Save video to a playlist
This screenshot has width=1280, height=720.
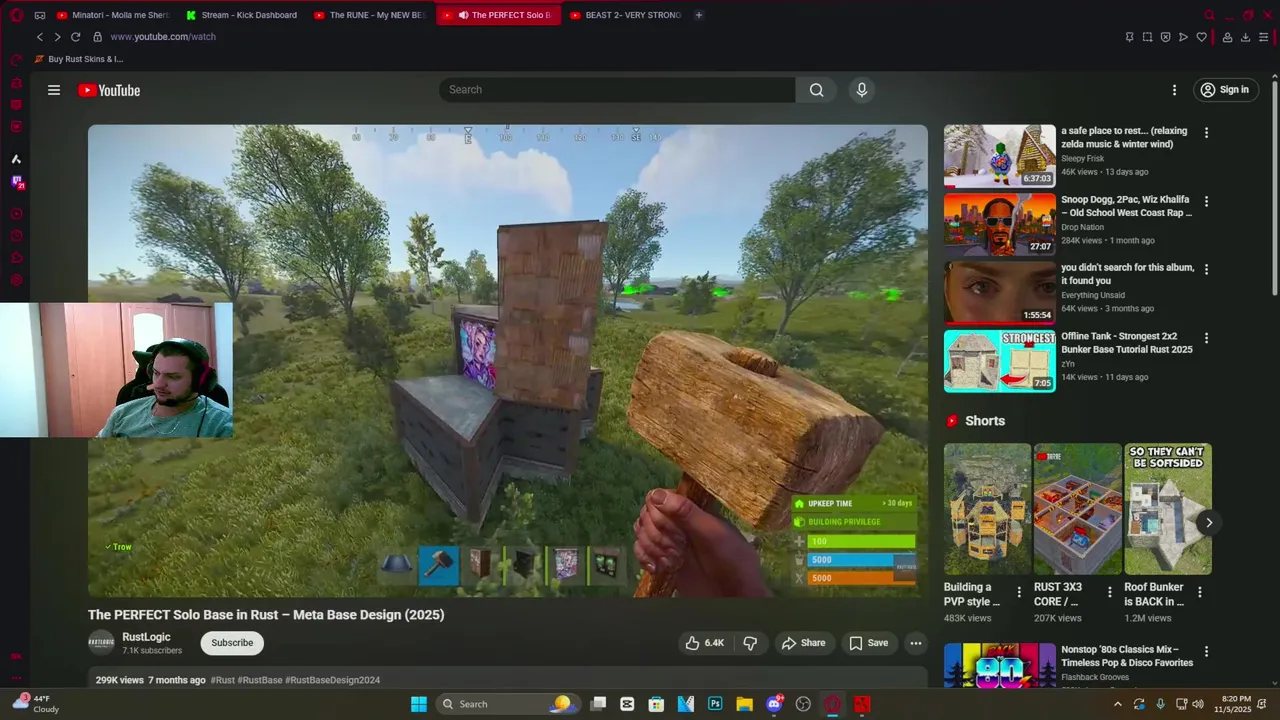869,643
